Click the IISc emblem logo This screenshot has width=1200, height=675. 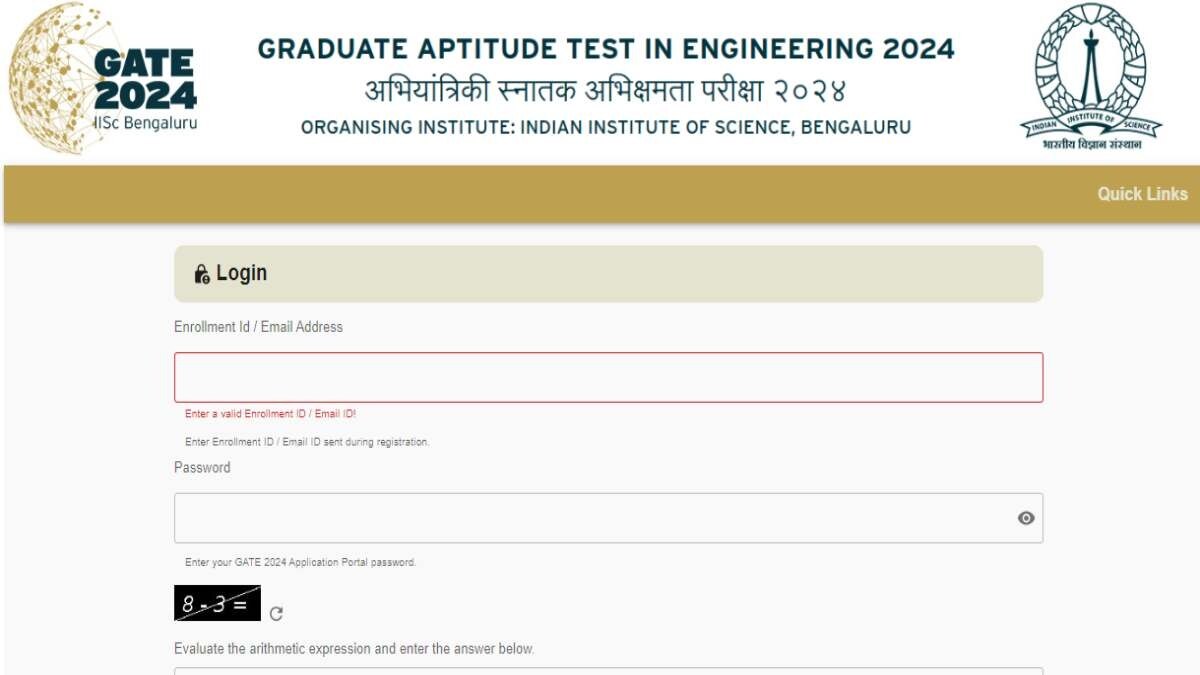click(x=1091, y=77)
